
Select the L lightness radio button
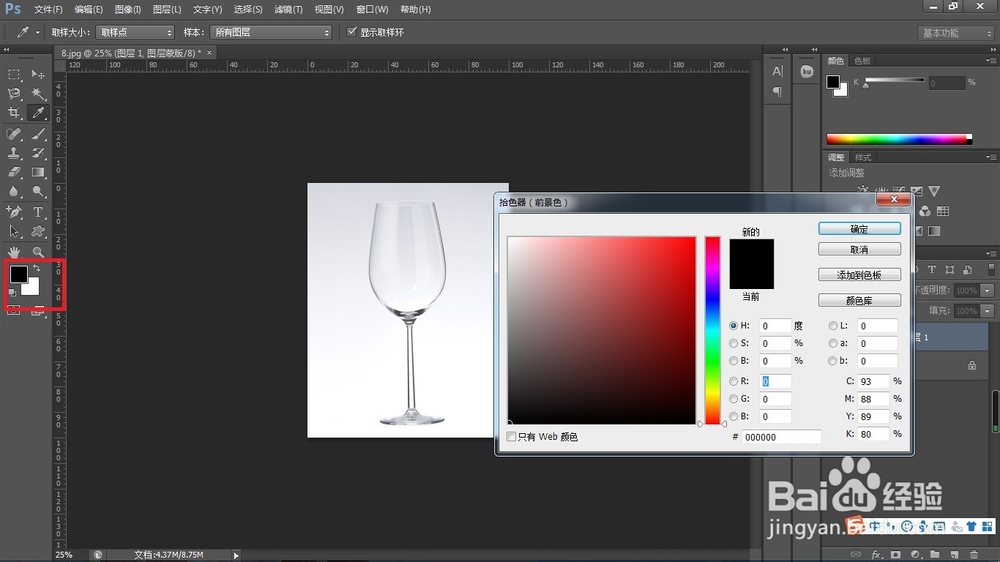833,325
